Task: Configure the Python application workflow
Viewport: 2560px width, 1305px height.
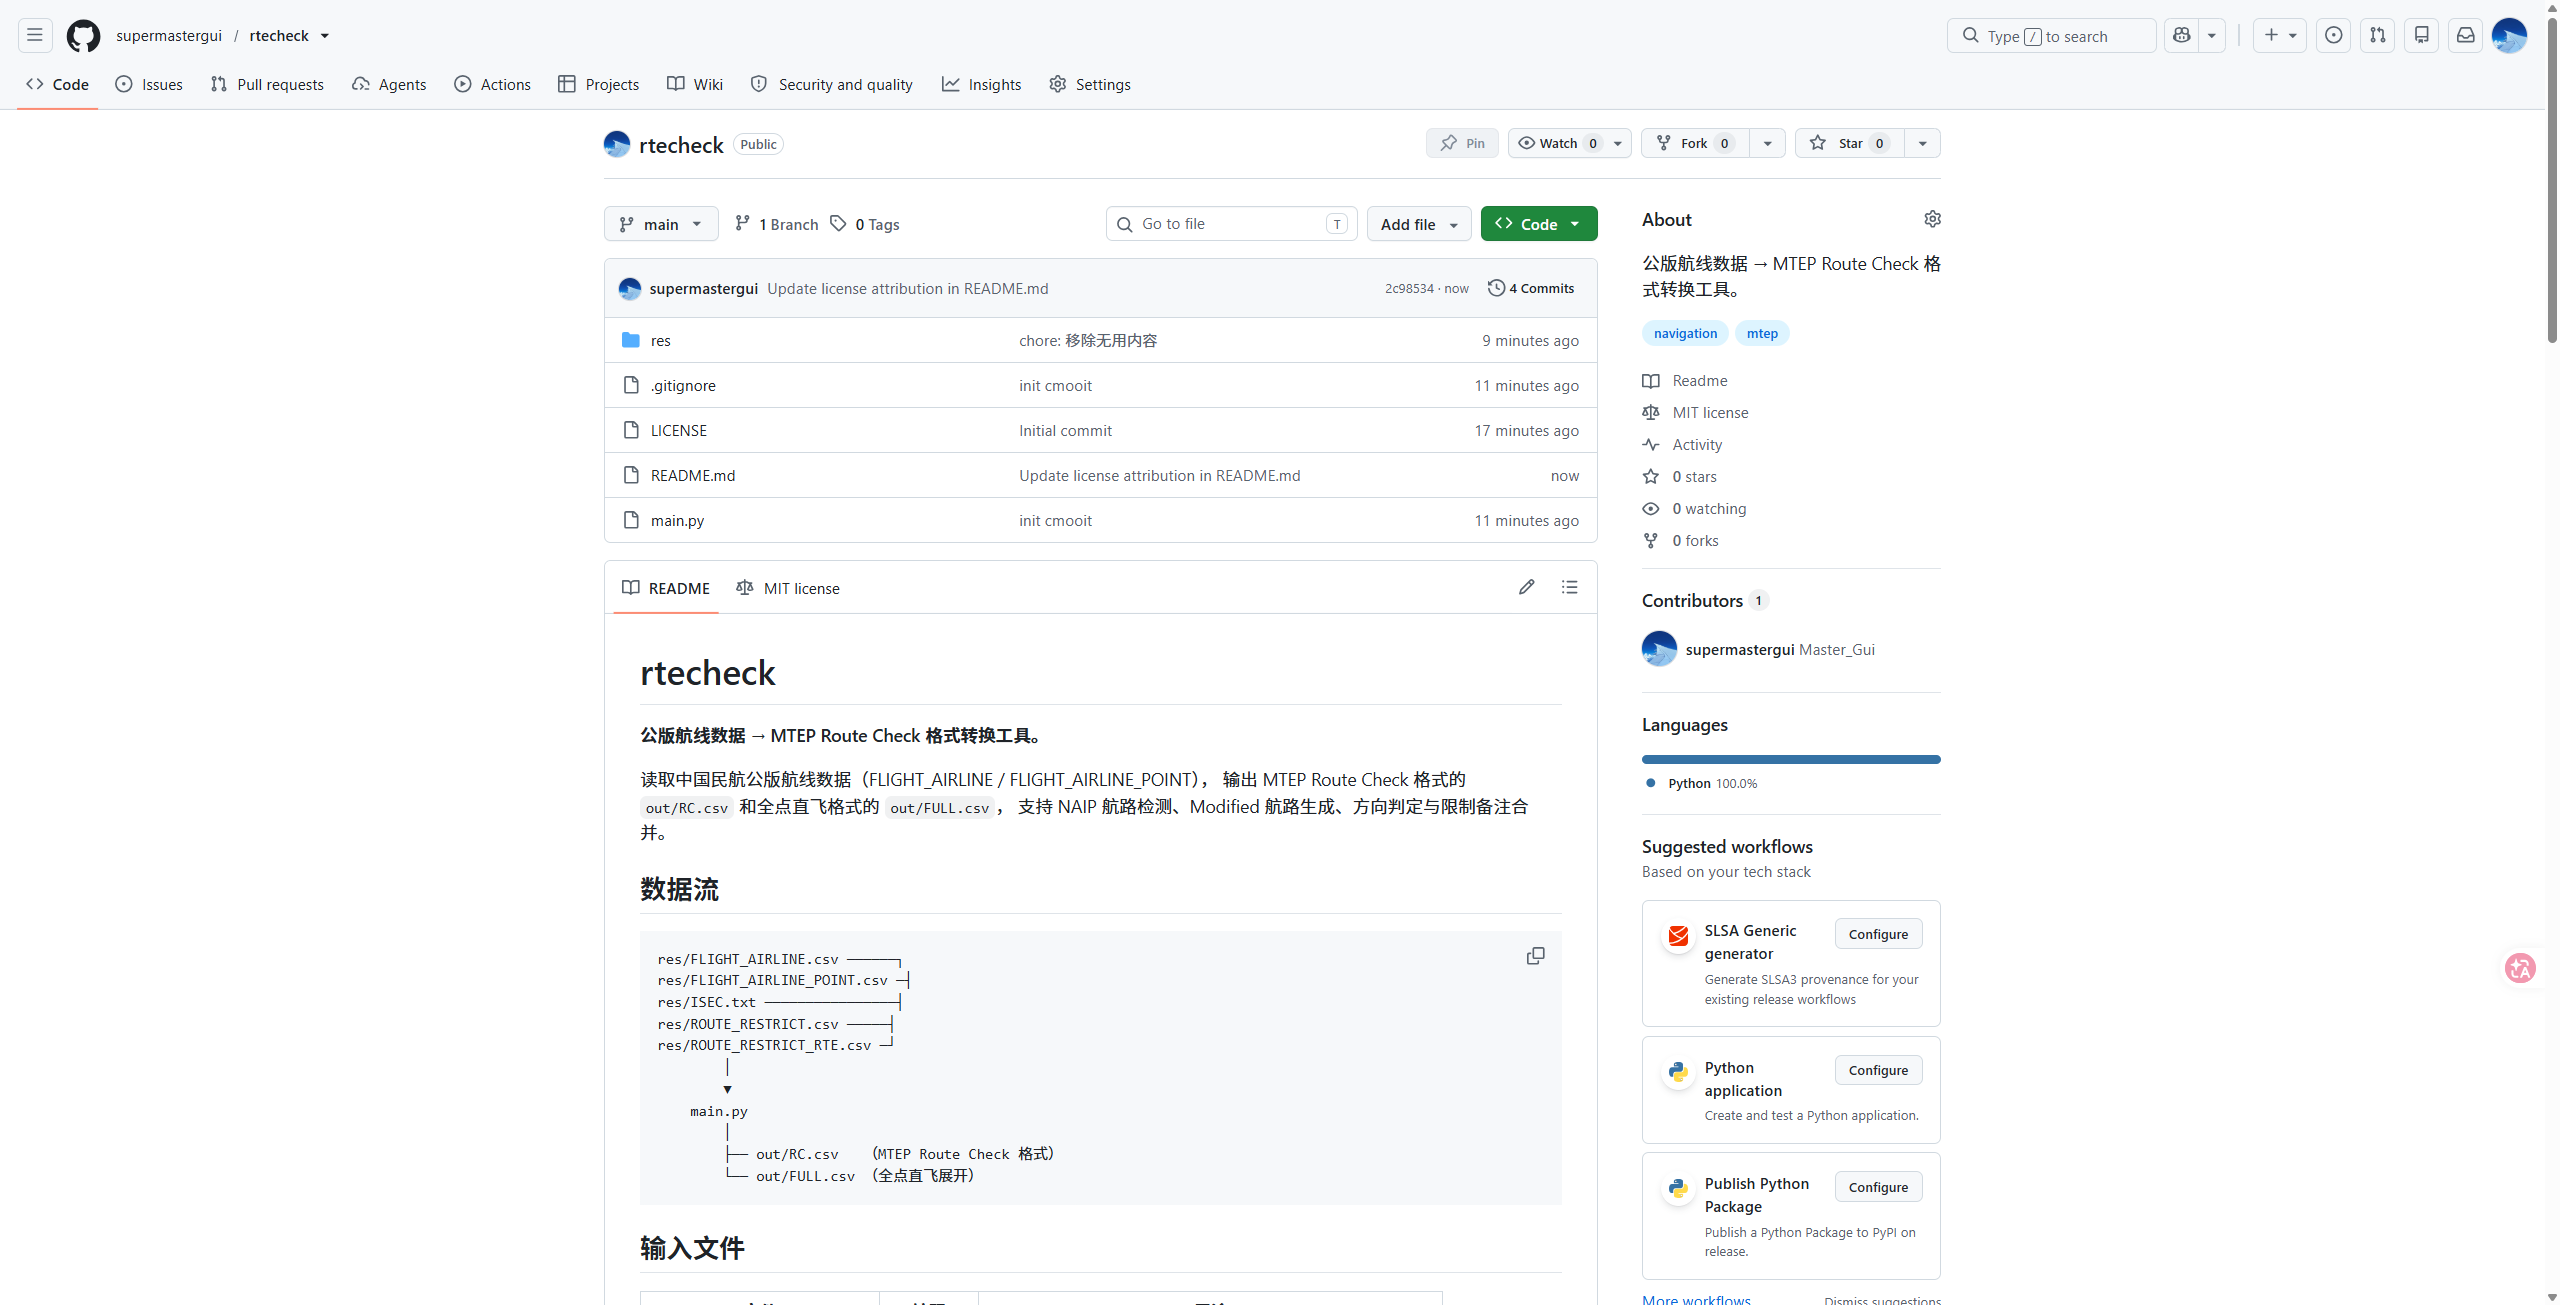Action: (x=1878, y=1070)
